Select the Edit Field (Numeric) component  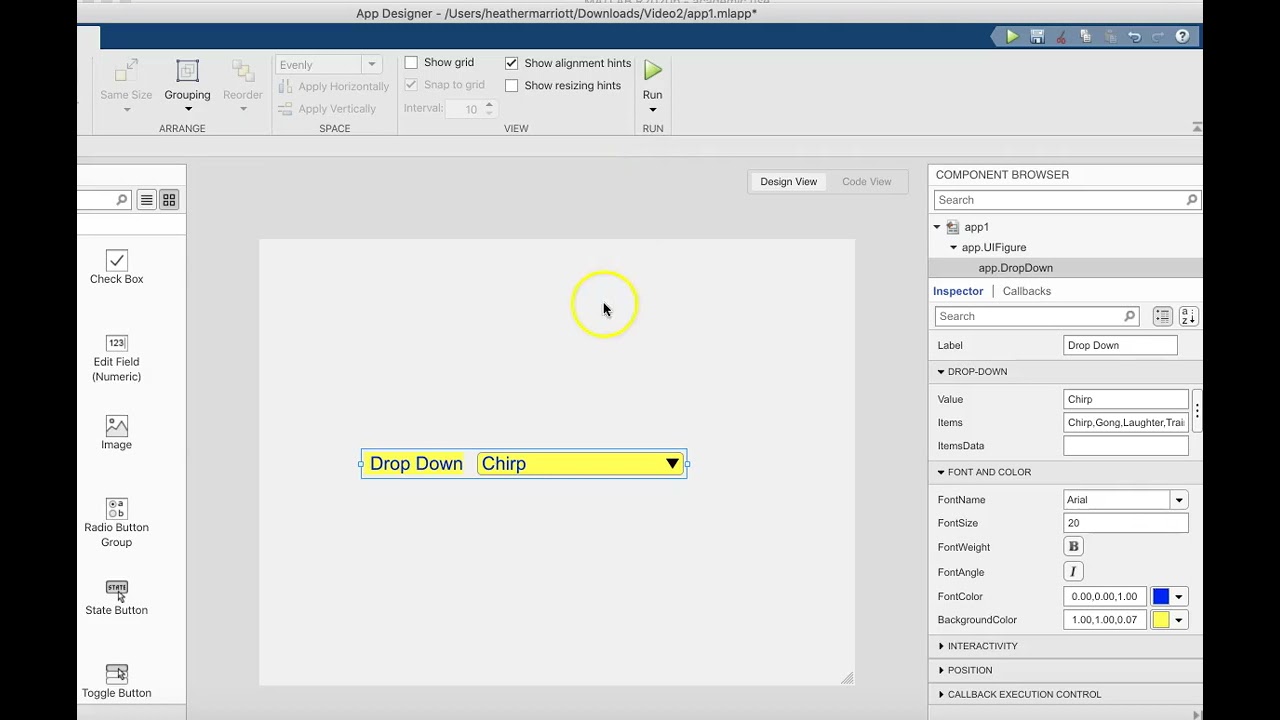pos(116,359)
